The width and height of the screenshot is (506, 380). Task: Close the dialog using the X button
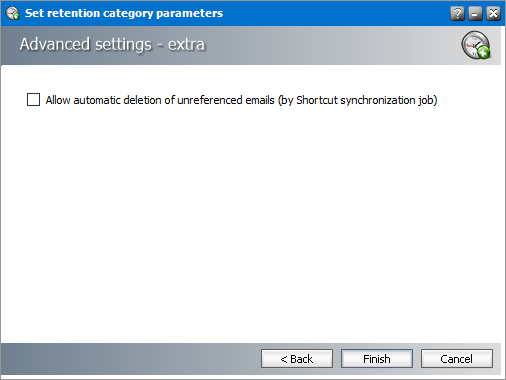493,14
